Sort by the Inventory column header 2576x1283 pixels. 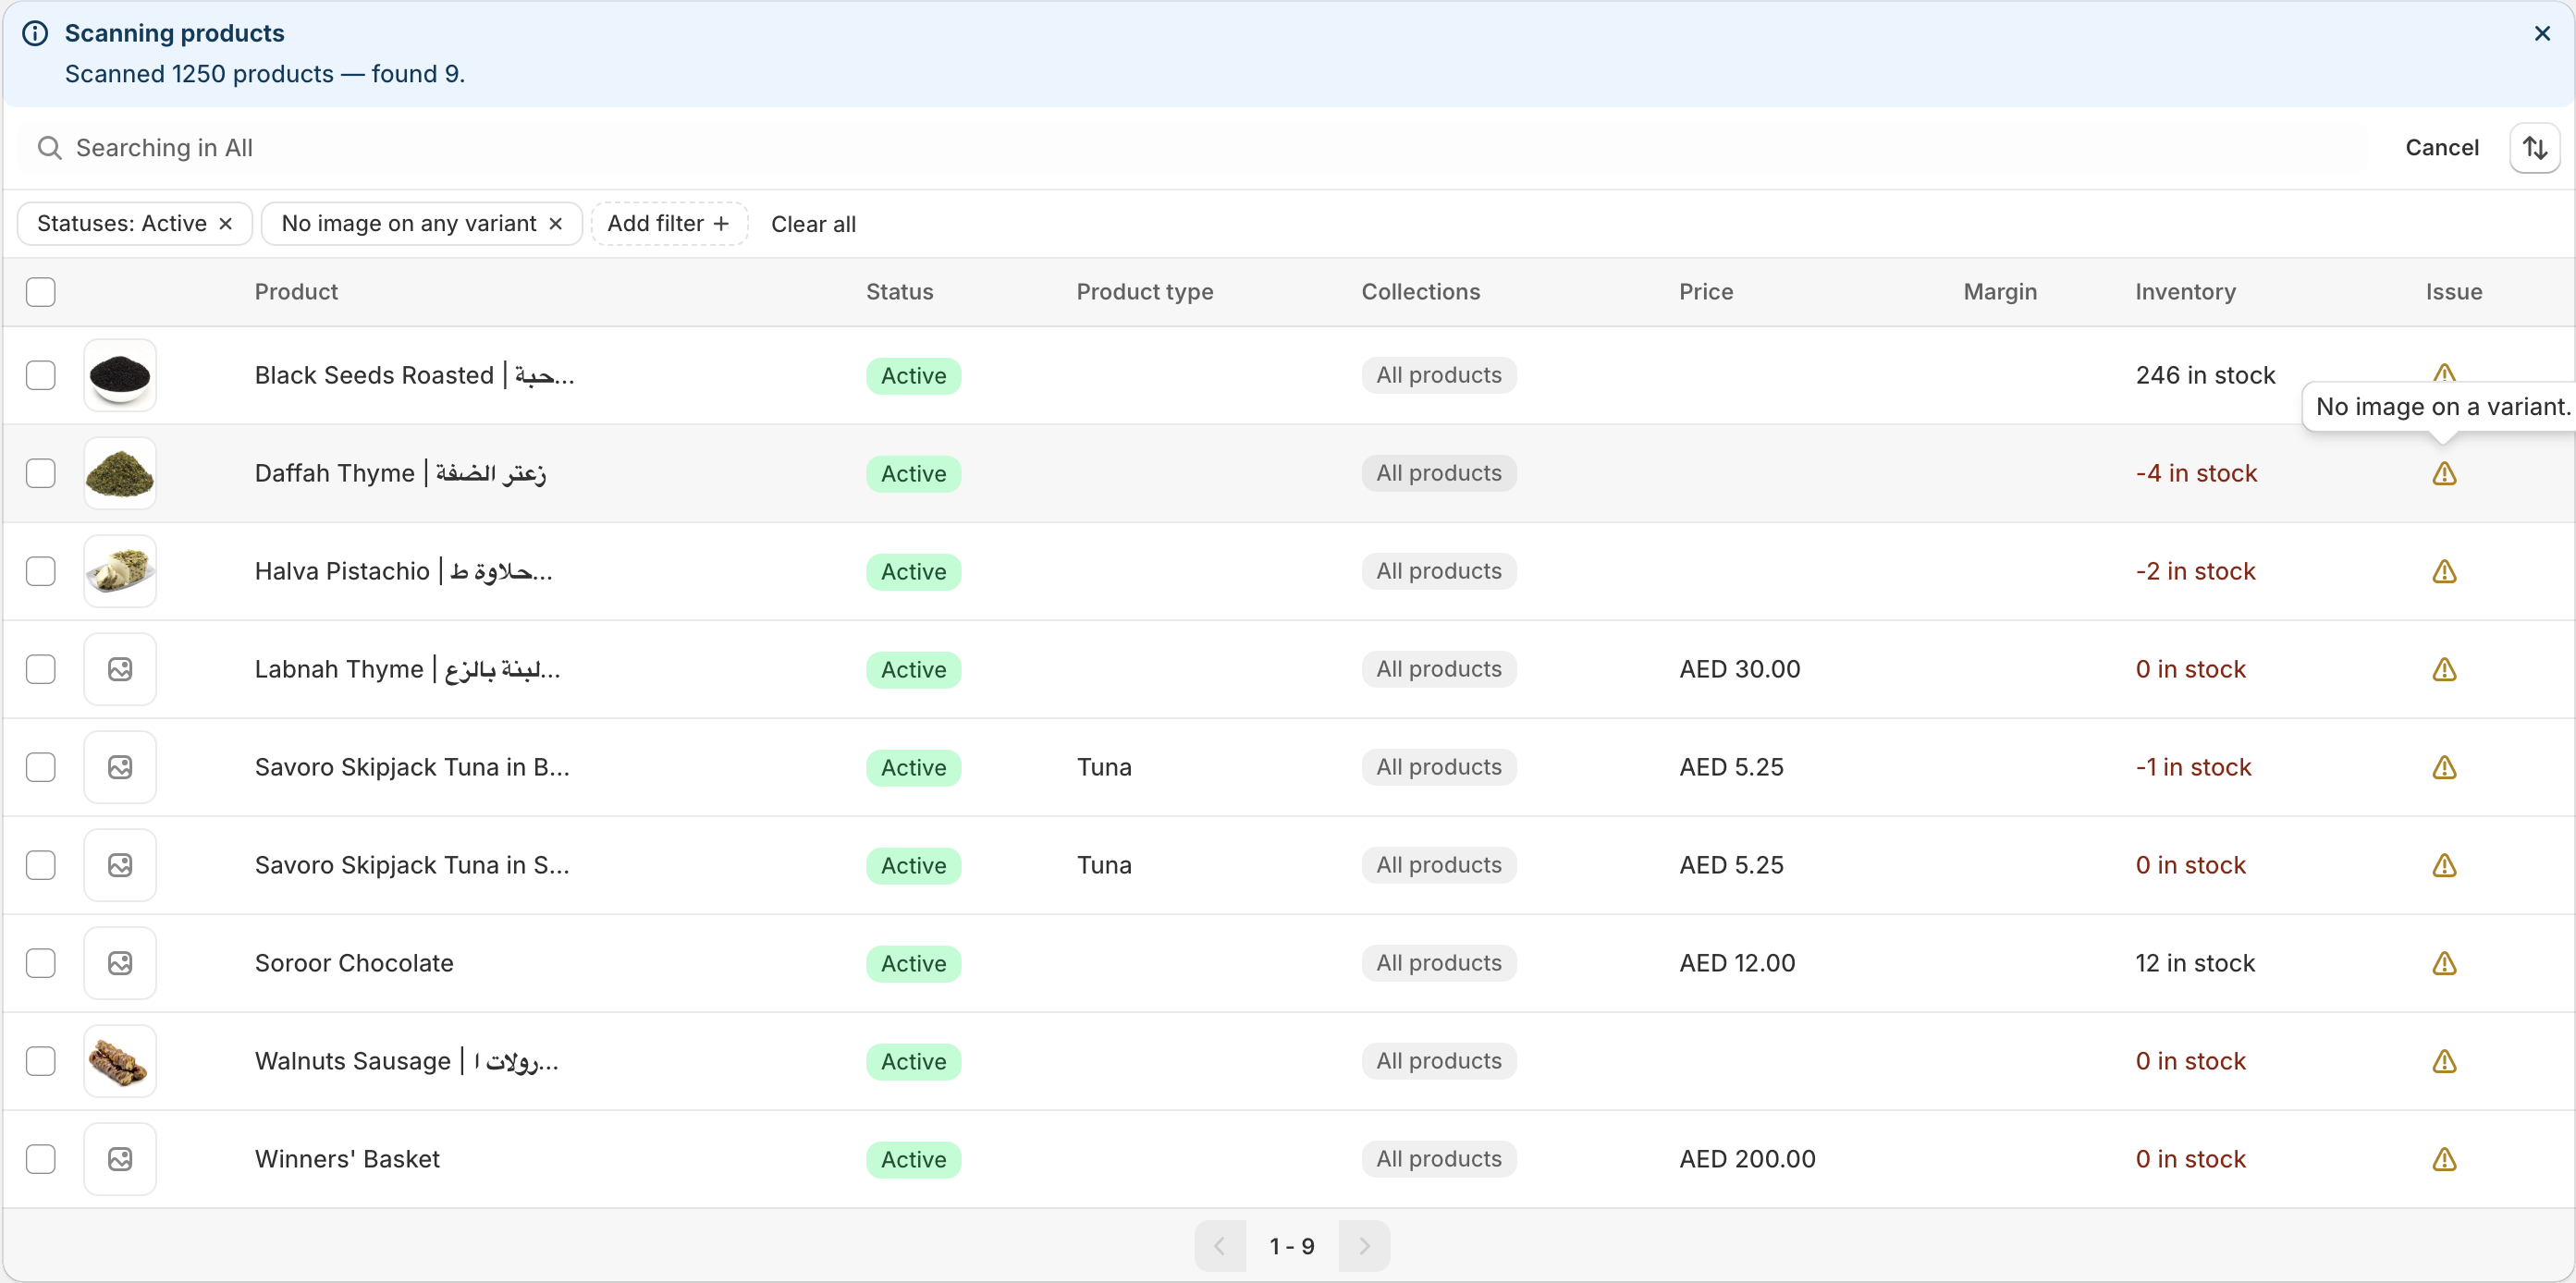2184,292
